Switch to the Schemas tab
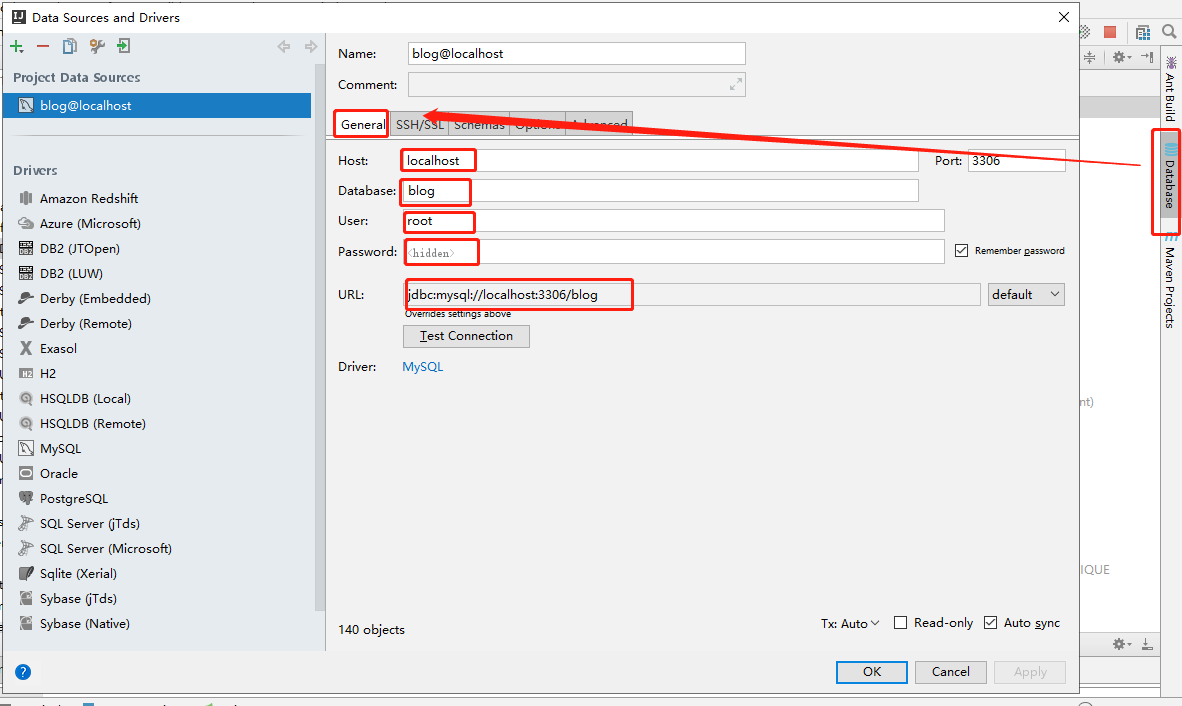 479,124
